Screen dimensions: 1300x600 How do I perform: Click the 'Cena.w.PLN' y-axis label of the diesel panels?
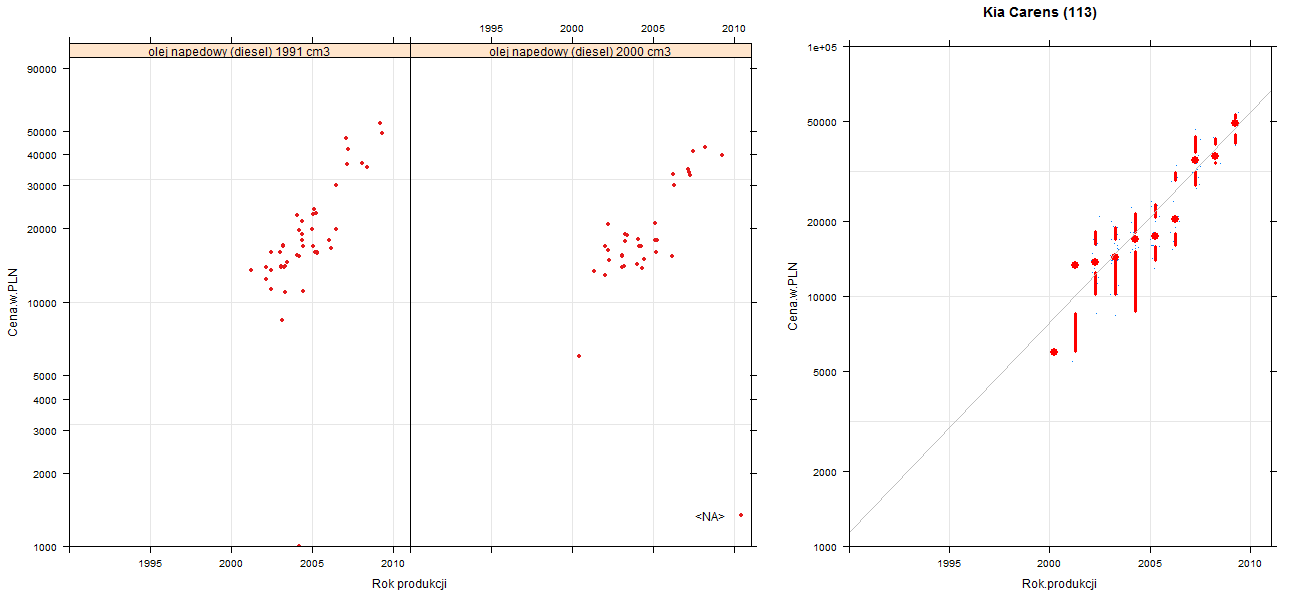(x=14, y=300)
